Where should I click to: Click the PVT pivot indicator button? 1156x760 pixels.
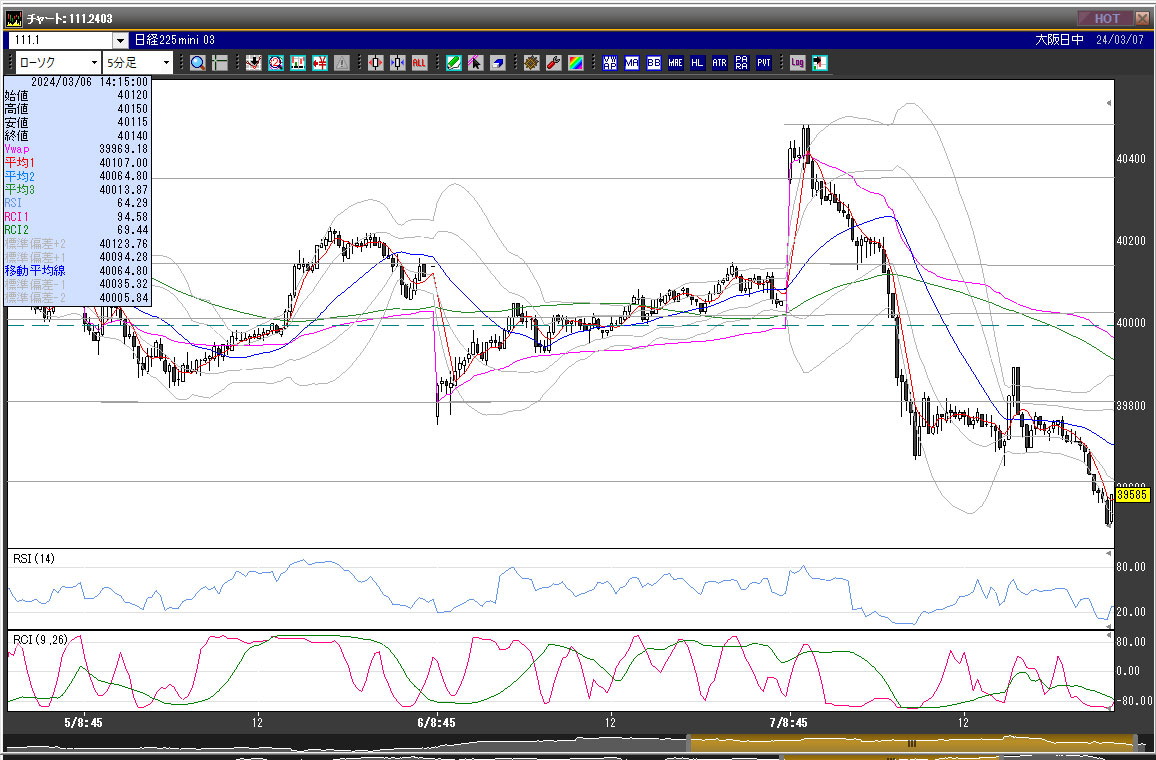(x=763, y=63)
